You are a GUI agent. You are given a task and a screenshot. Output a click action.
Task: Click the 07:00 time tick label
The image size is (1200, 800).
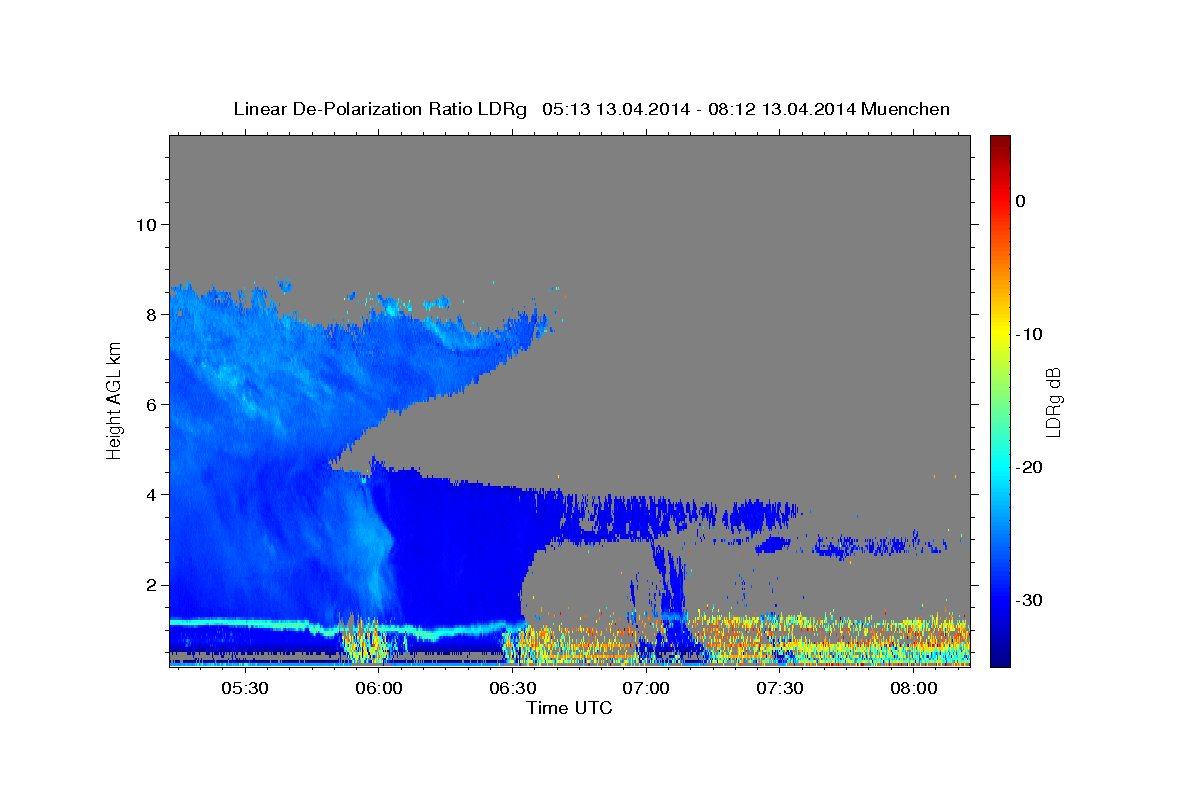pos(646,689)
